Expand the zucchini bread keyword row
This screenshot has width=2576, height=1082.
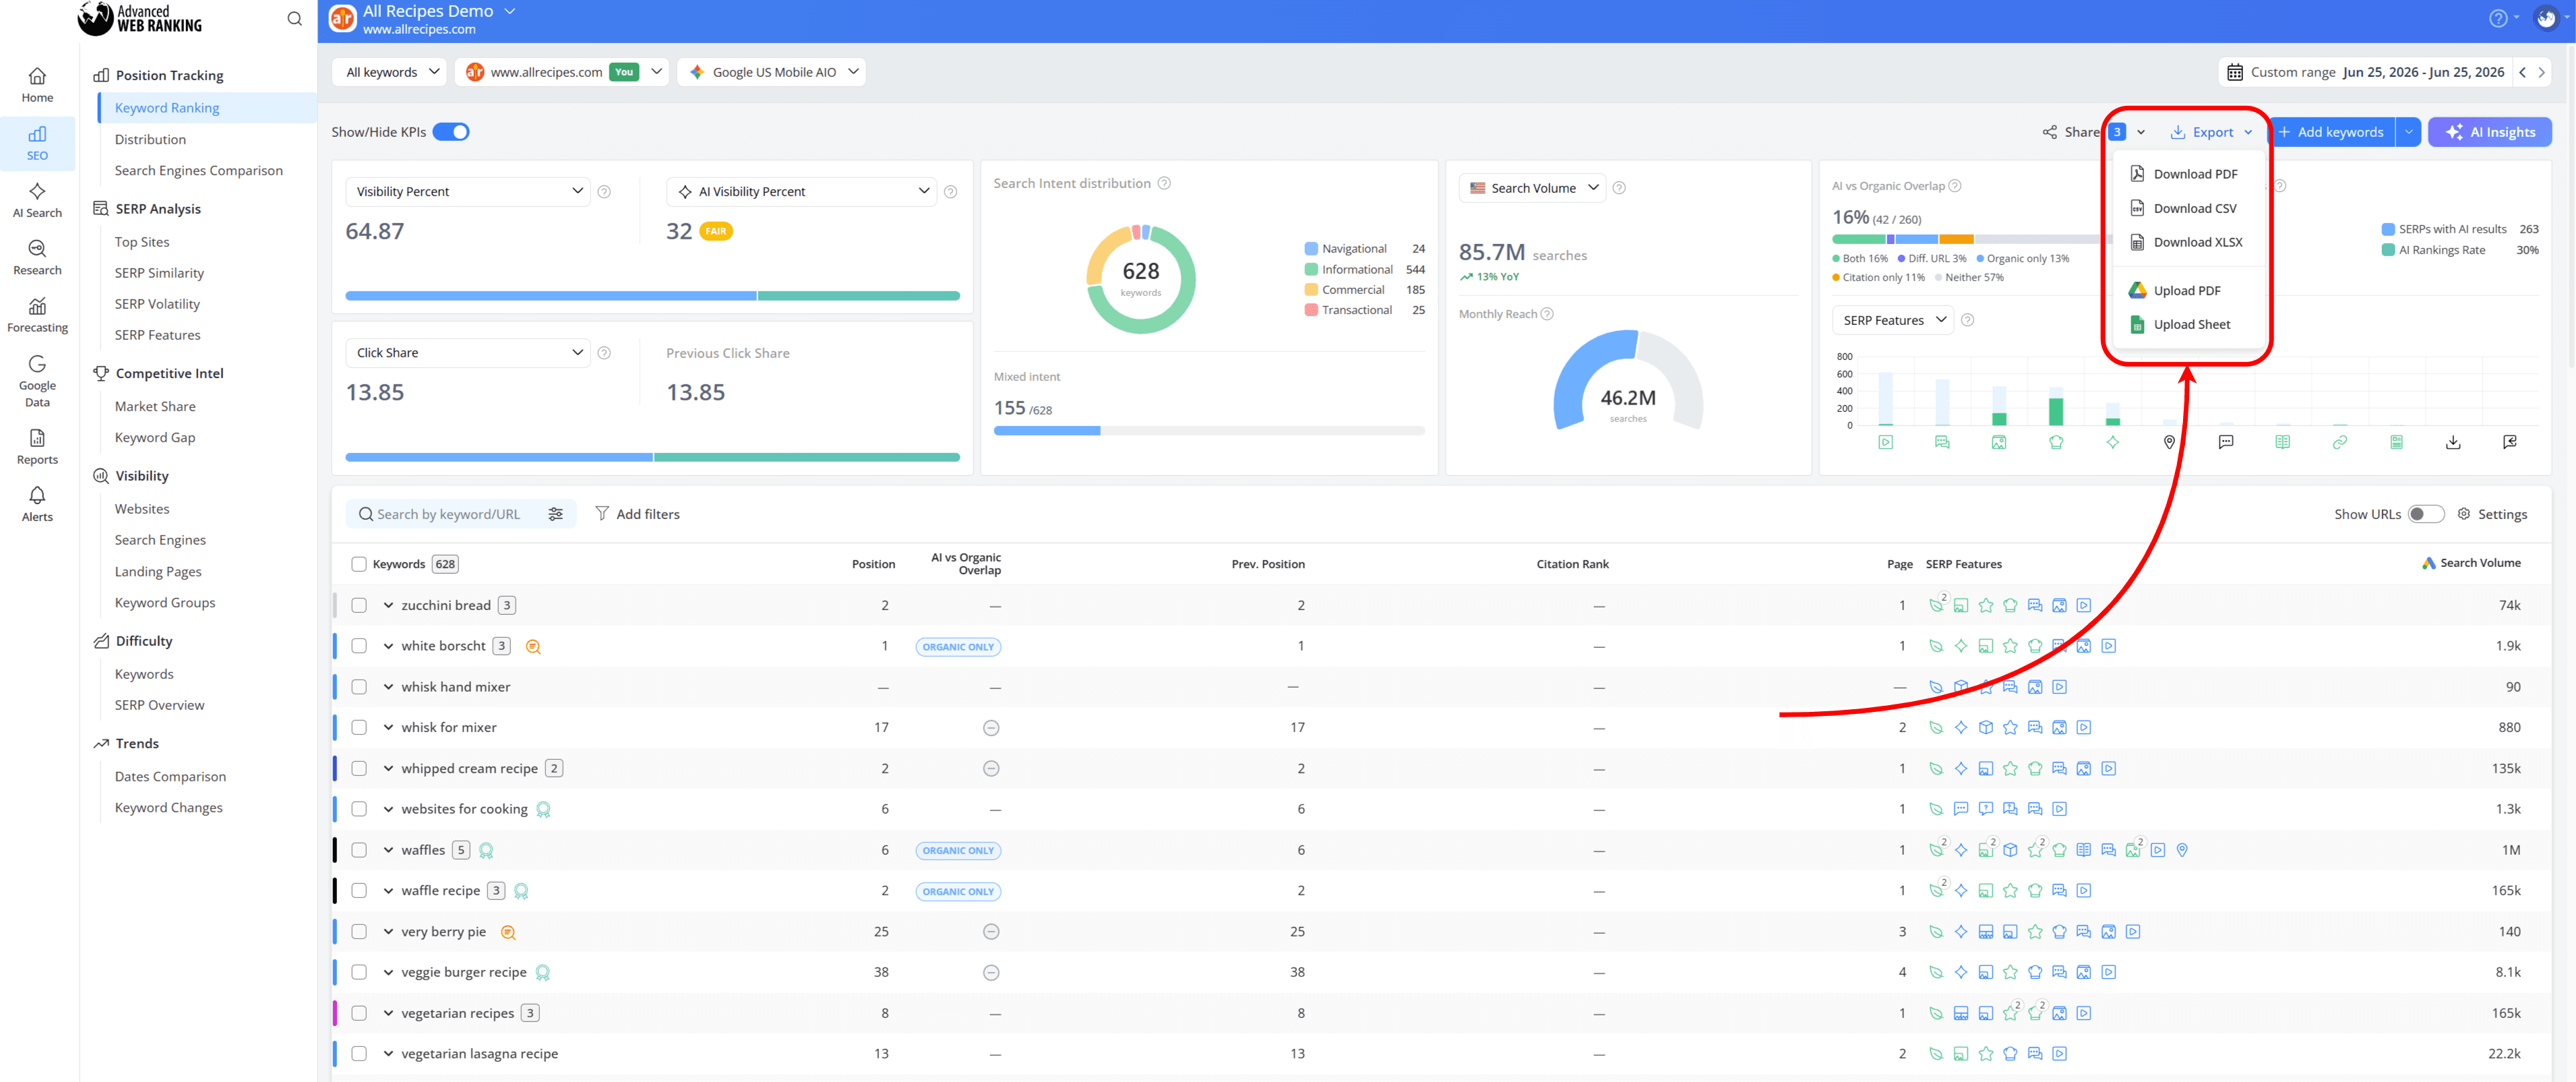tap(388, 605)
